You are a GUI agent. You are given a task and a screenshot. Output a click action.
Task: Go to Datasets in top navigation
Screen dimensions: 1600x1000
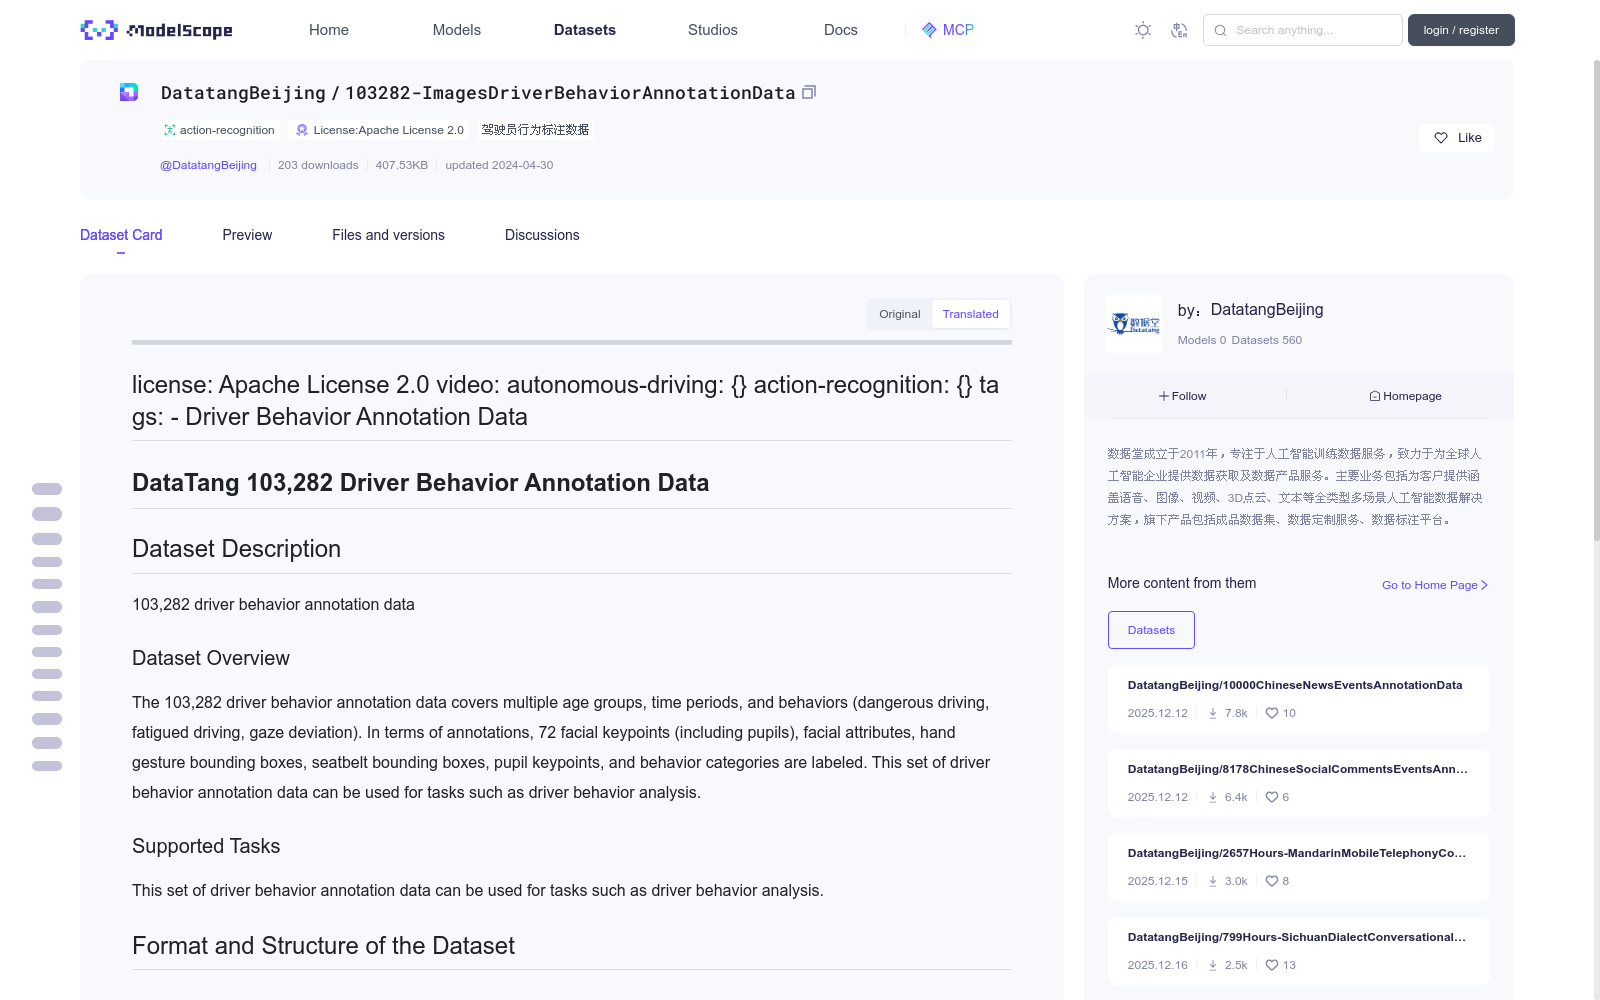(x=585, y=30)
